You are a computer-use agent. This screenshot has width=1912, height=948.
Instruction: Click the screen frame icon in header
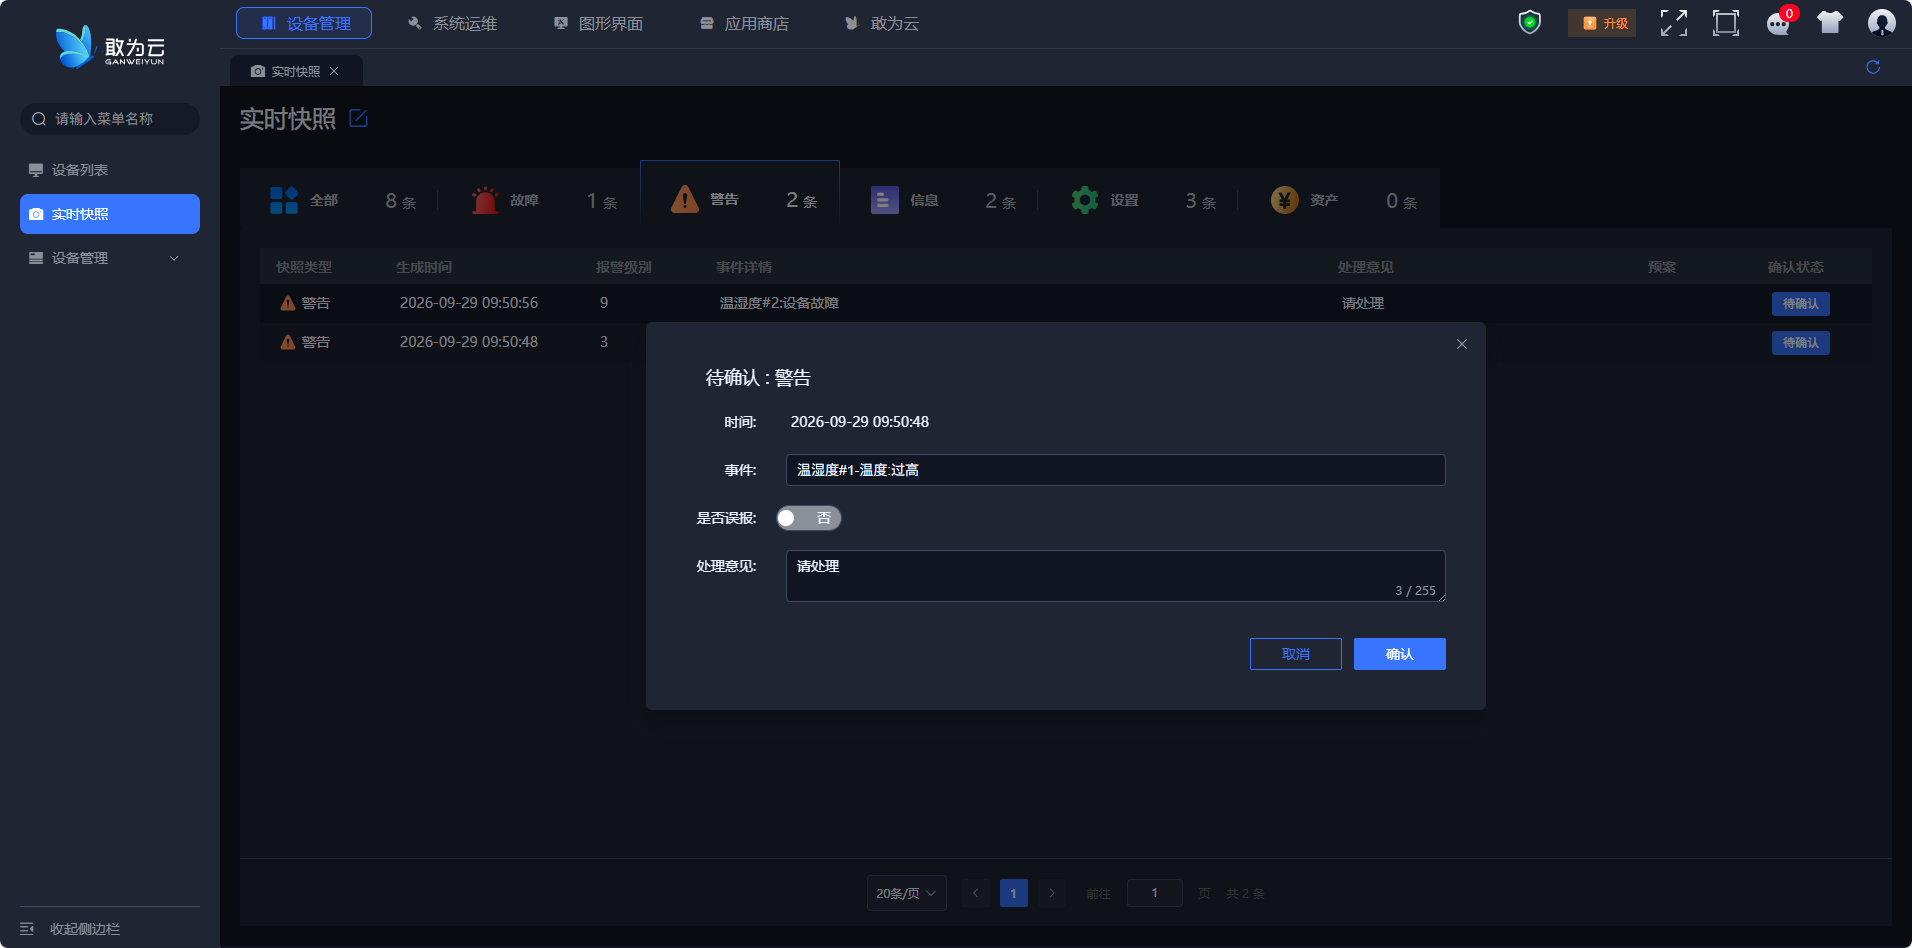(x=1726, y=23)
